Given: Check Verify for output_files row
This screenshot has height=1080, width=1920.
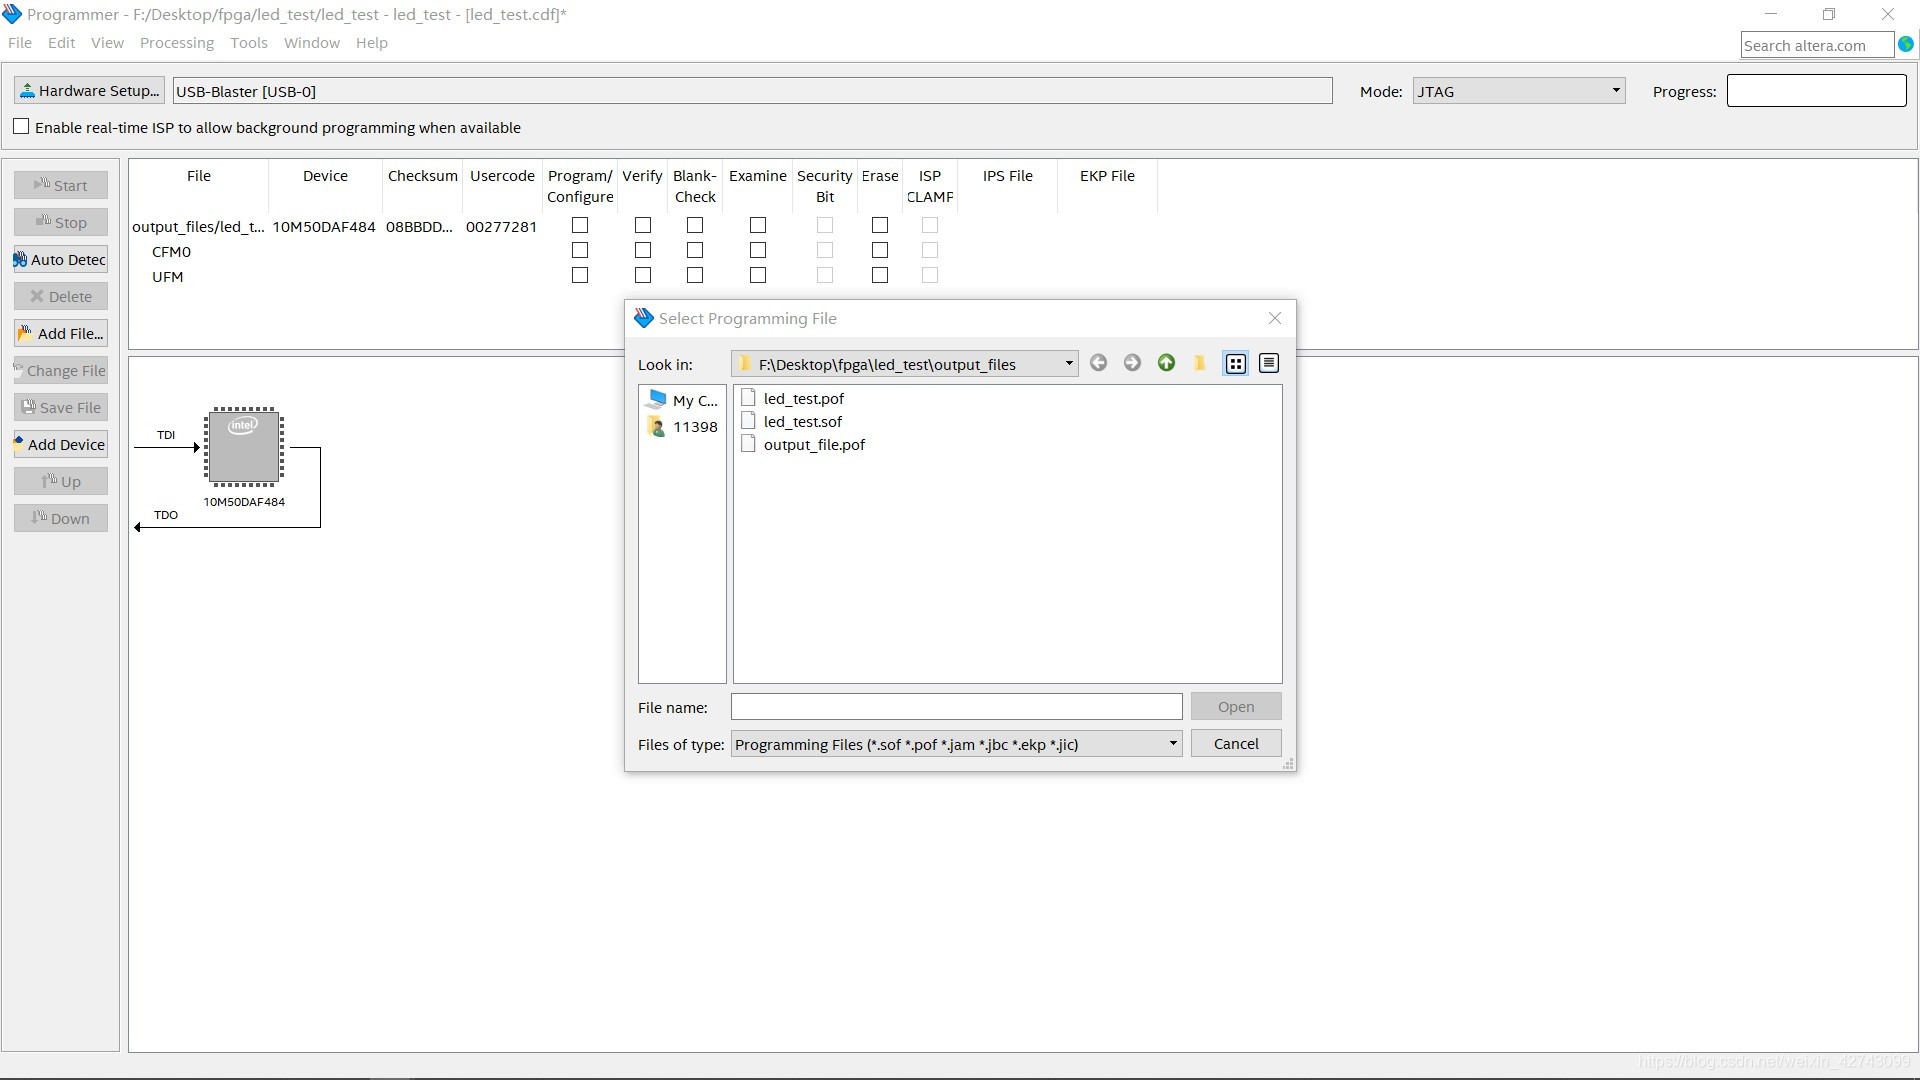Looking at the screenshot, I should tap(643, 225).
